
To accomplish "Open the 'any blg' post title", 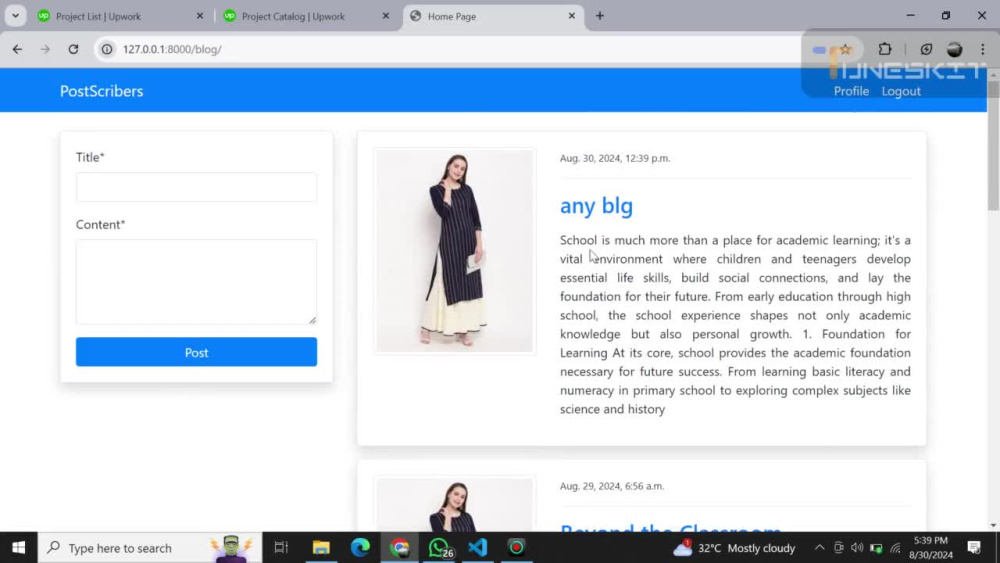I will 596,206.
